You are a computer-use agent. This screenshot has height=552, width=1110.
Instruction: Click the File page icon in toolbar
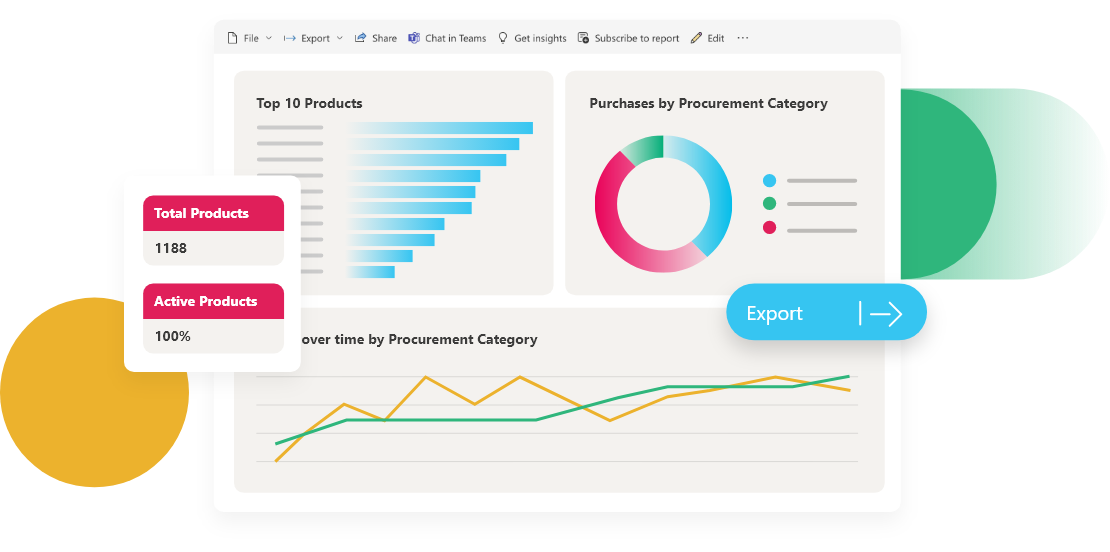[232, 38]
